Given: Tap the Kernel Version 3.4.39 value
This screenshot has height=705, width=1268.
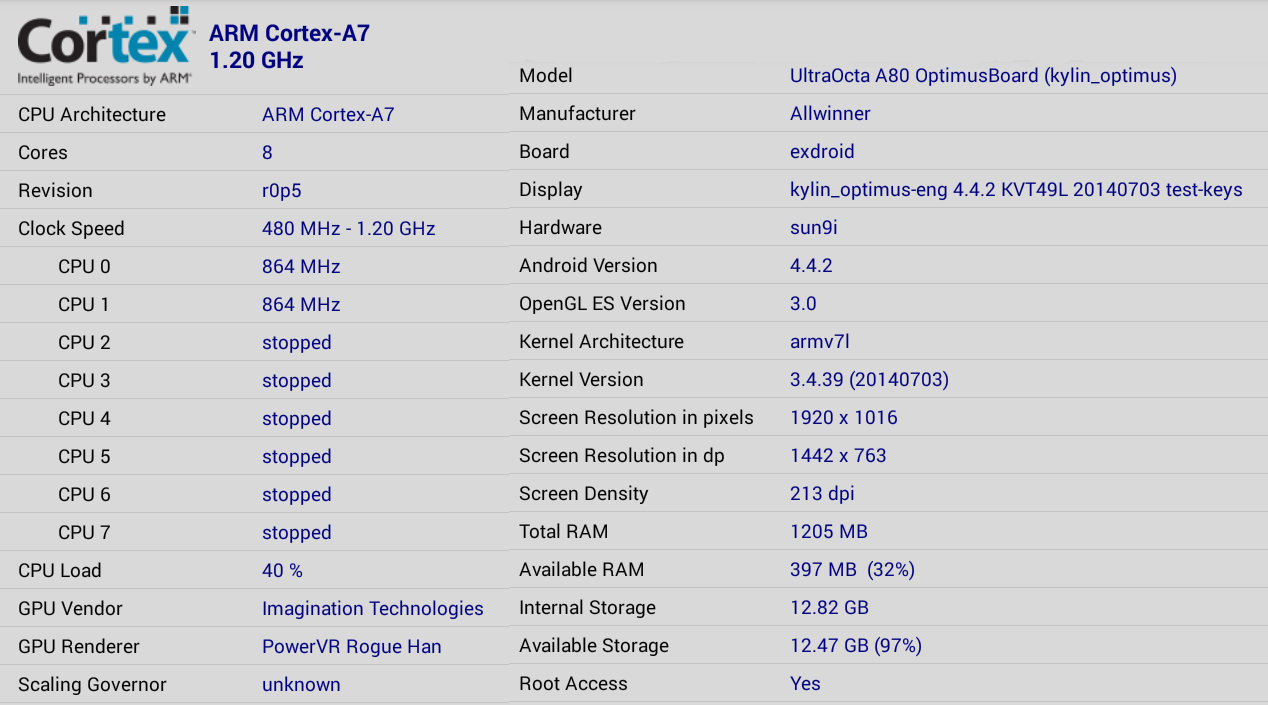Looking at the screenshot, I should [x=869, y=379].
